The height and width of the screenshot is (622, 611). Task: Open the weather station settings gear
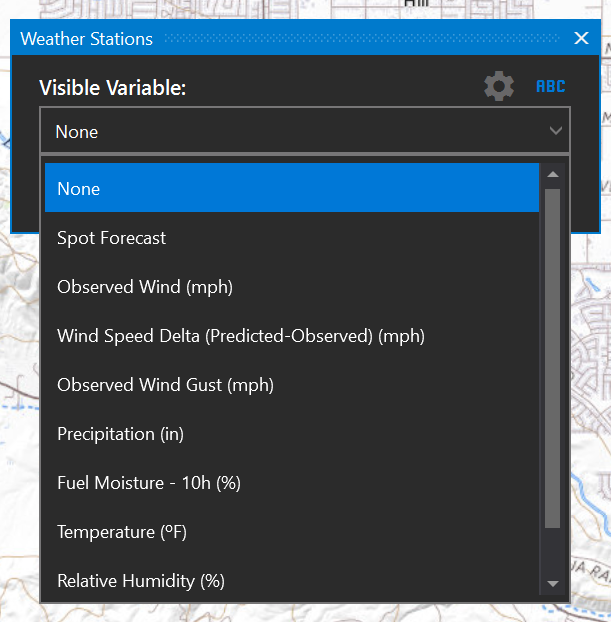(x=498, y=86)
